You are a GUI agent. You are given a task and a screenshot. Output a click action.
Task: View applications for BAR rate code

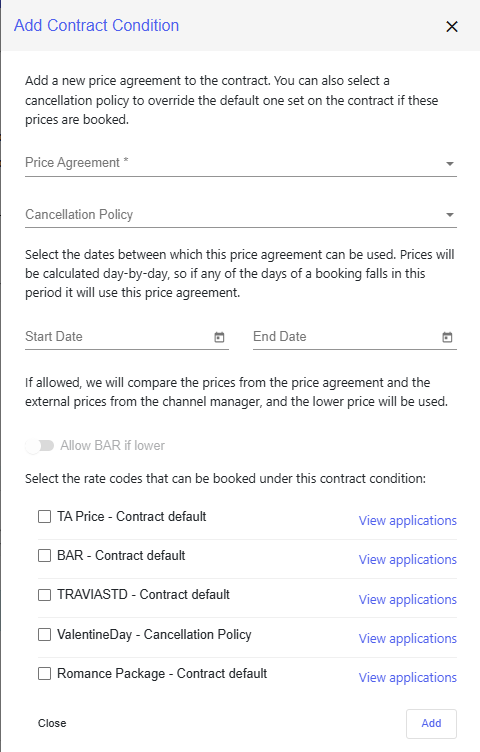[x=408, y=560]
